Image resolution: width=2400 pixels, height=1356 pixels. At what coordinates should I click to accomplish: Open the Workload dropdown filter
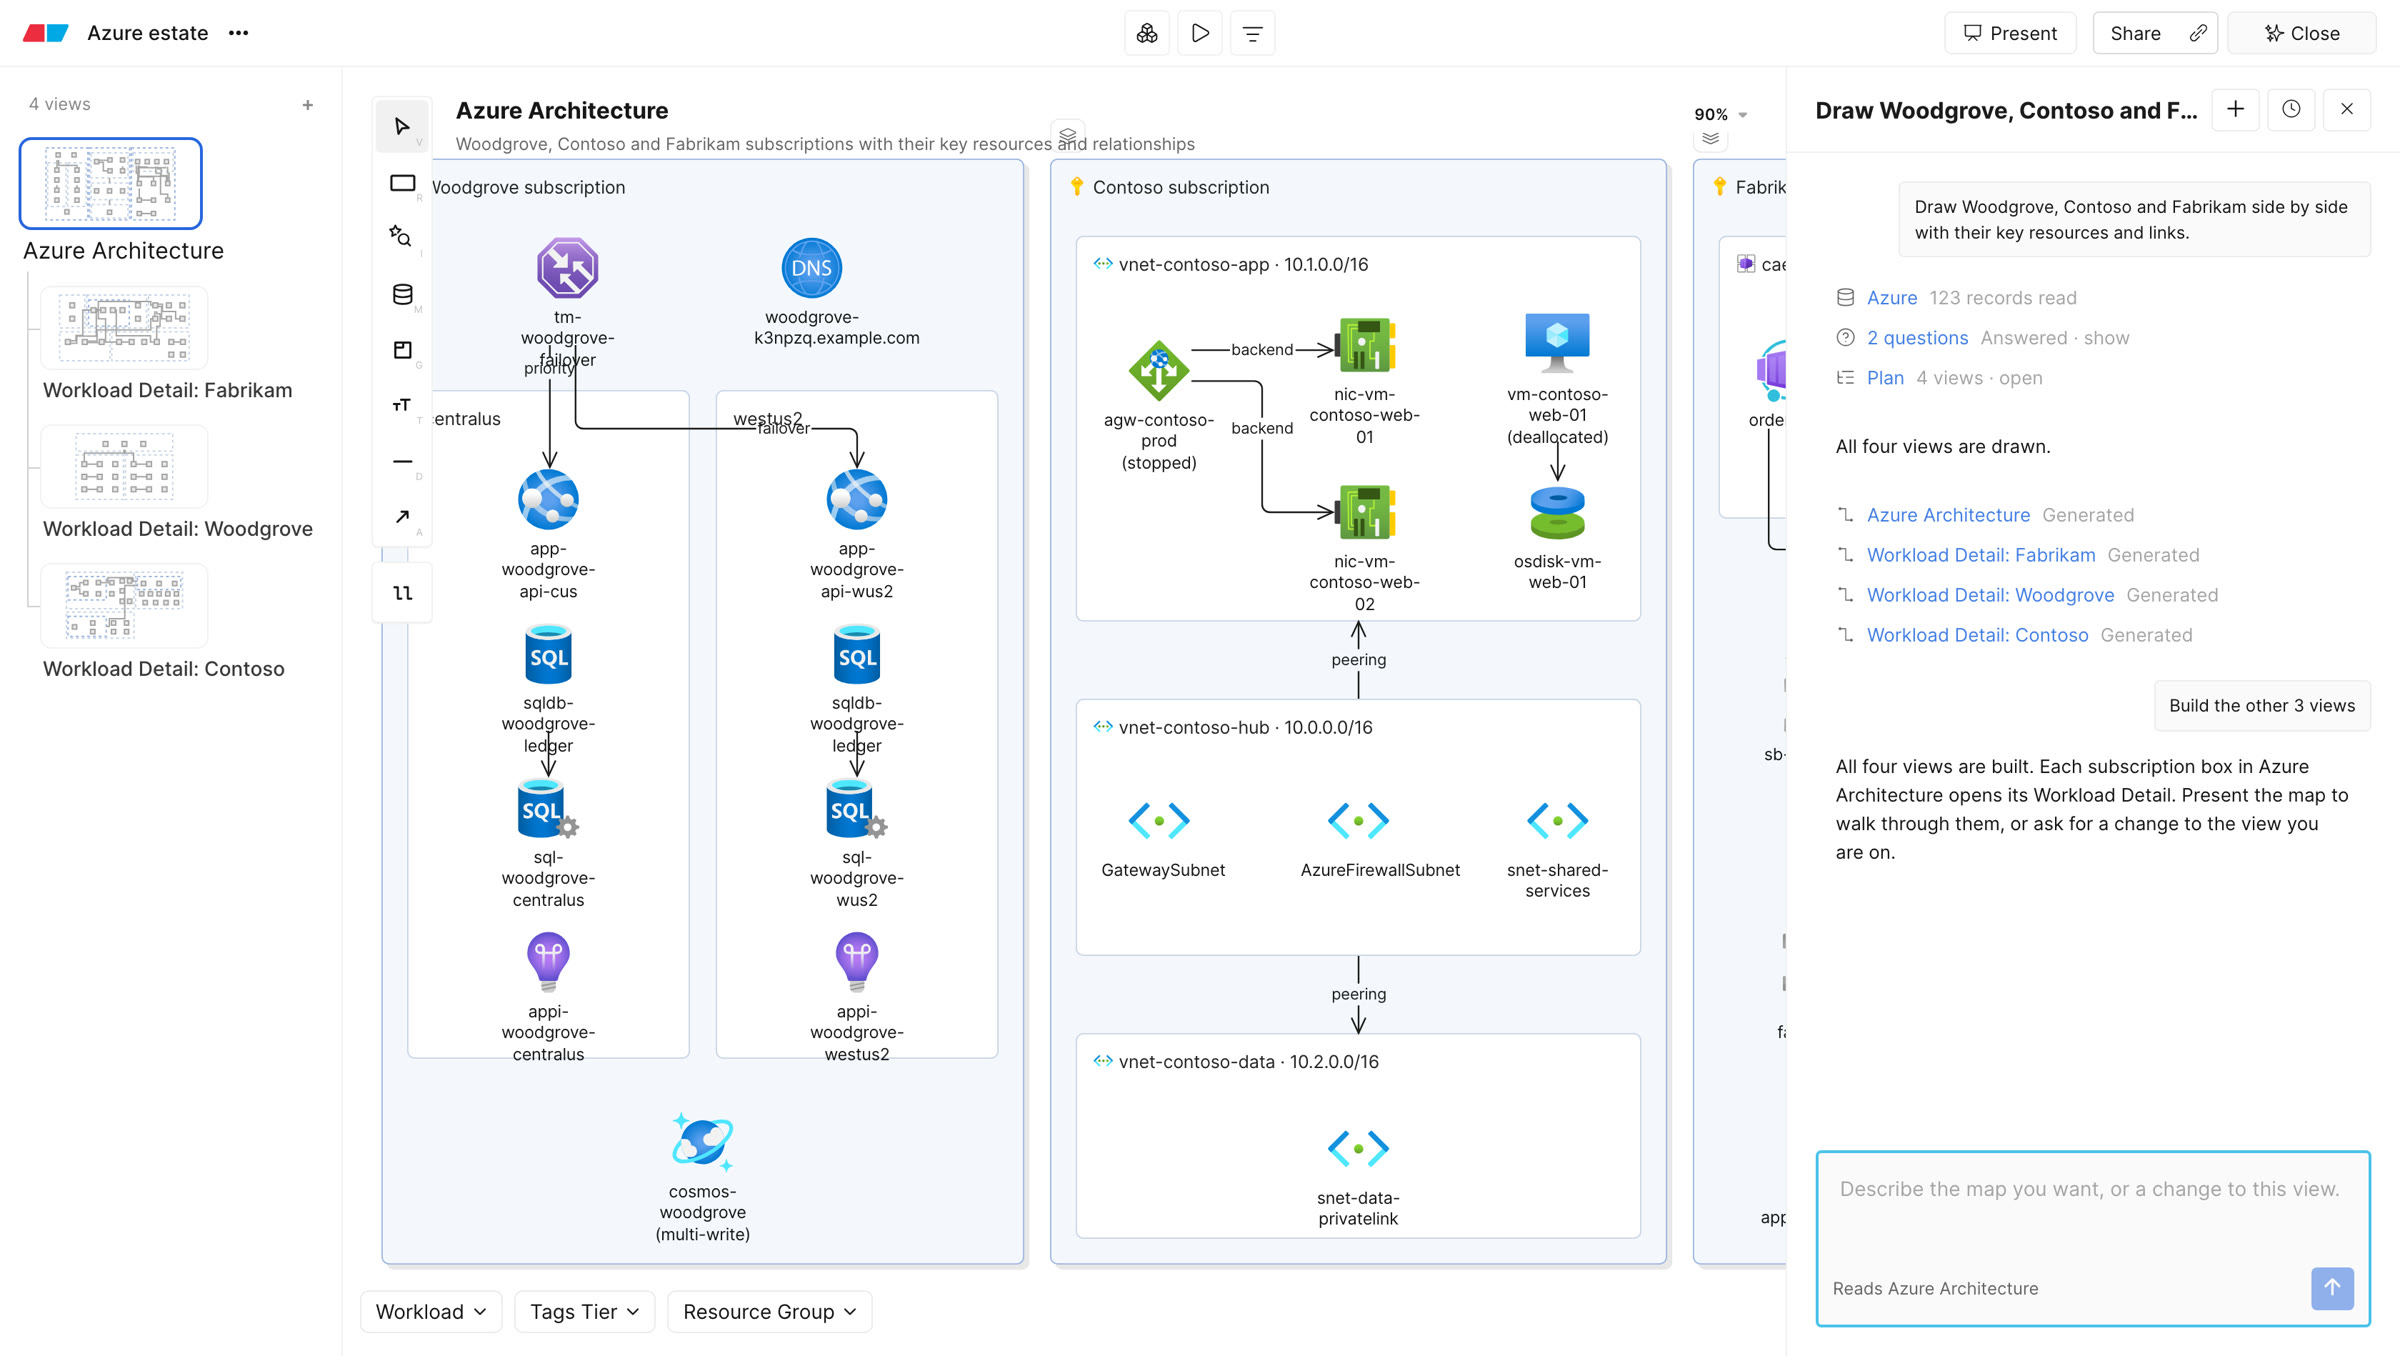[x=431, y=1311]
